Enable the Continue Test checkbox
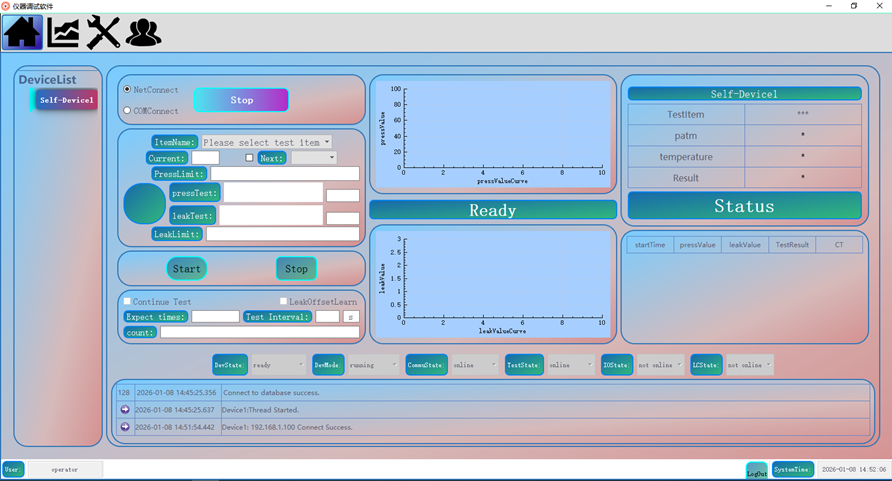This screenshot has height=481, width=892. pos(127,301)
